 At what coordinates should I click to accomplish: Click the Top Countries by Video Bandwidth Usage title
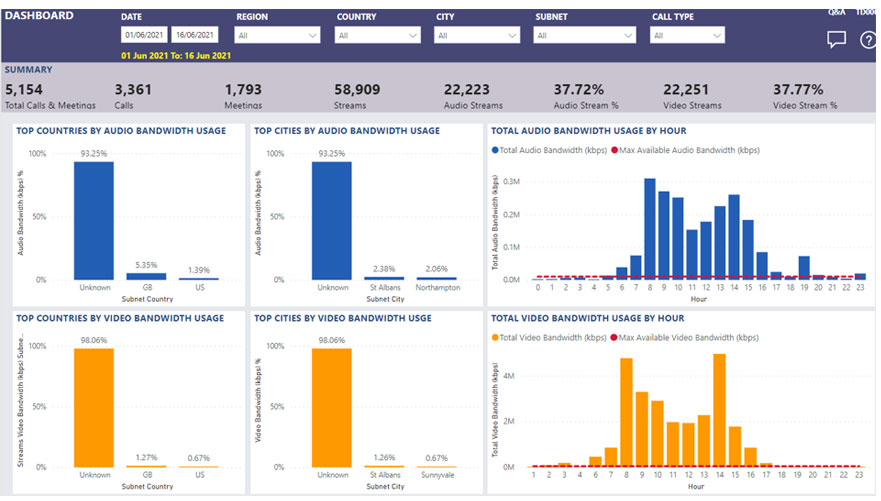click(x=120, y=318)
